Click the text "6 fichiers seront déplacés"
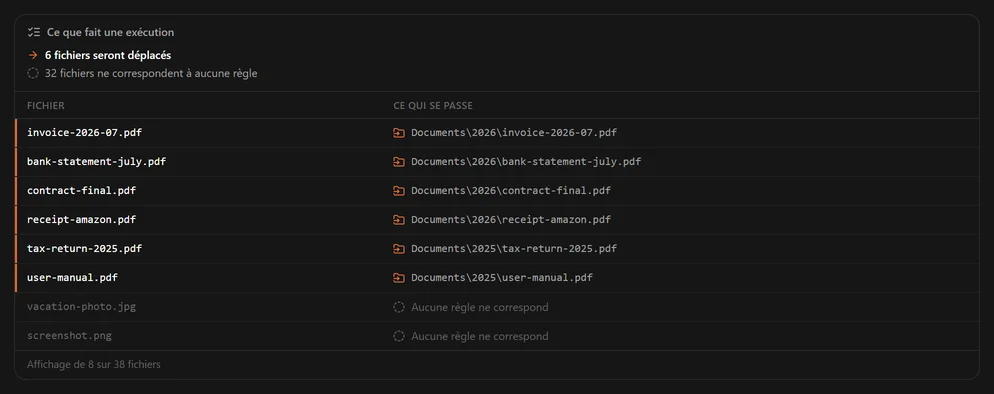Image resolution: width=994 pixels, height=394 pixels. pyautogui.click(x=108, y=56)
